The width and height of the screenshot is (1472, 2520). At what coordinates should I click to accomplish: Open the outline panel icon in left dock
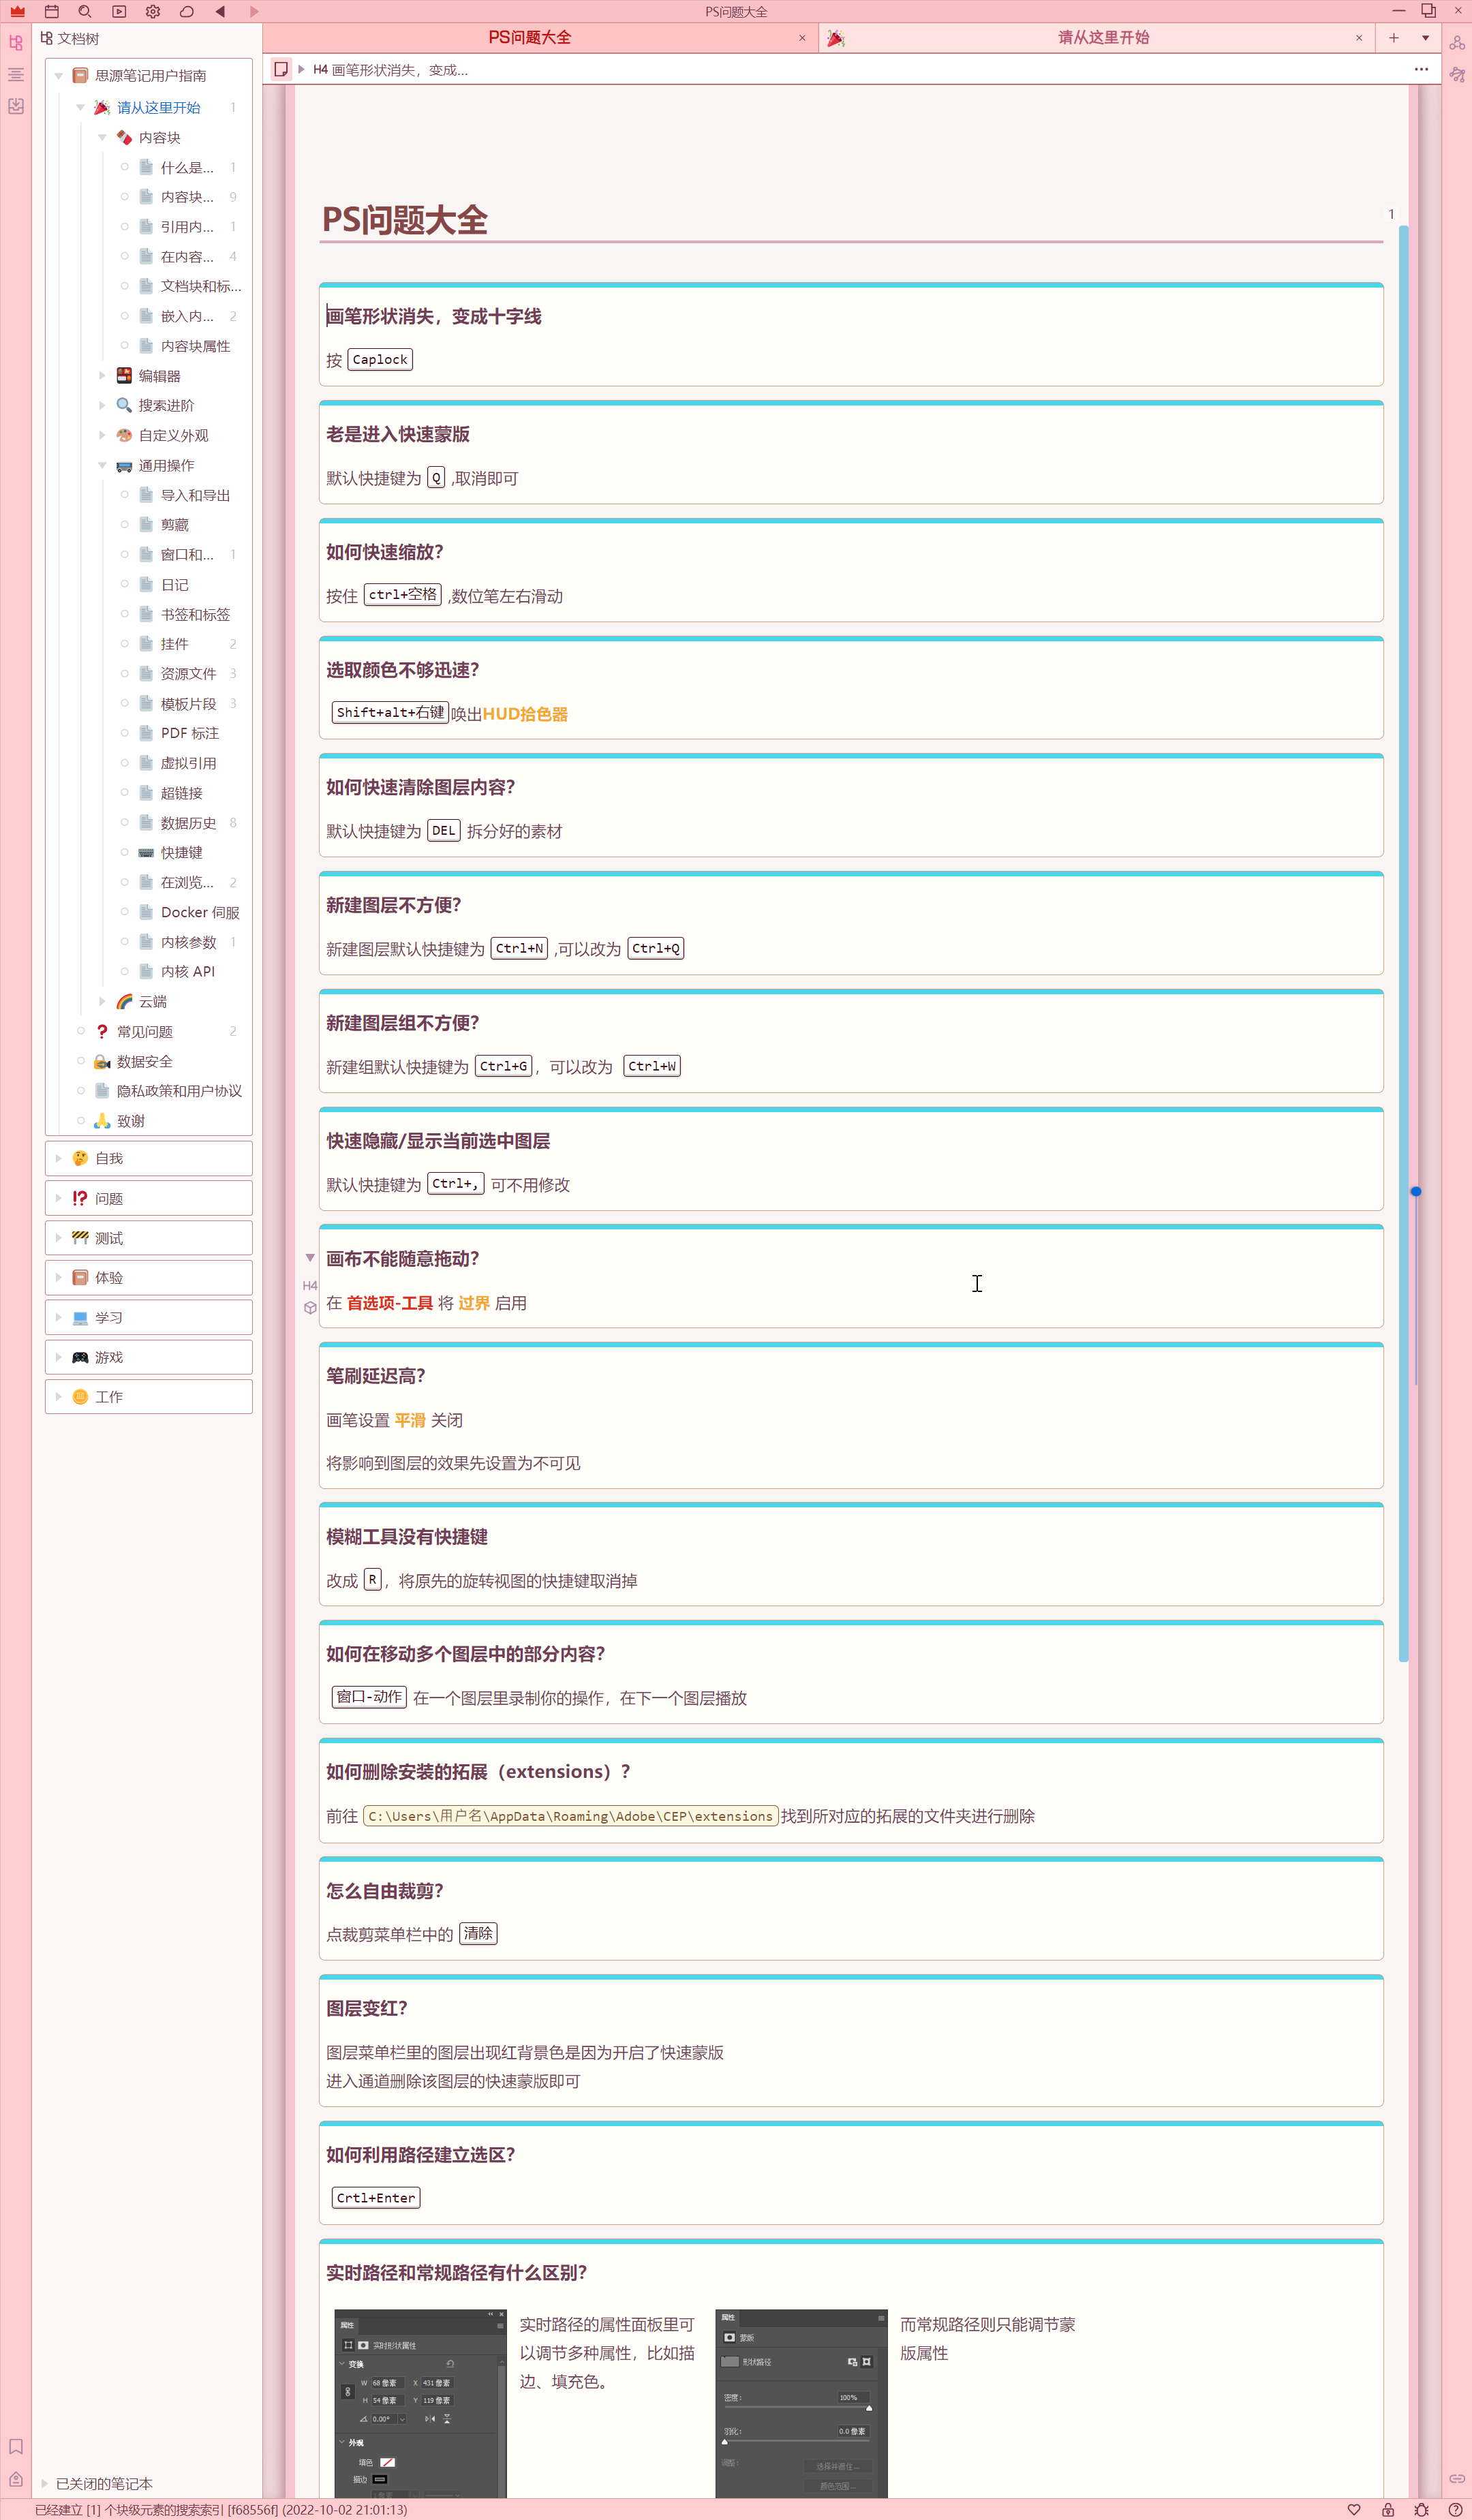16,75
